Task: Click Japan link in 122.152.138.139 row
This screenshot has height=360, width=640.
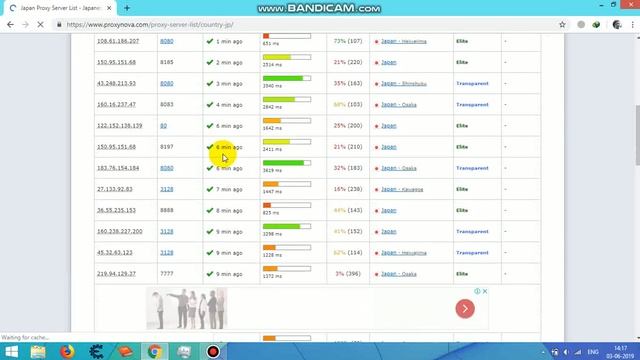Action: pos(389,126)
